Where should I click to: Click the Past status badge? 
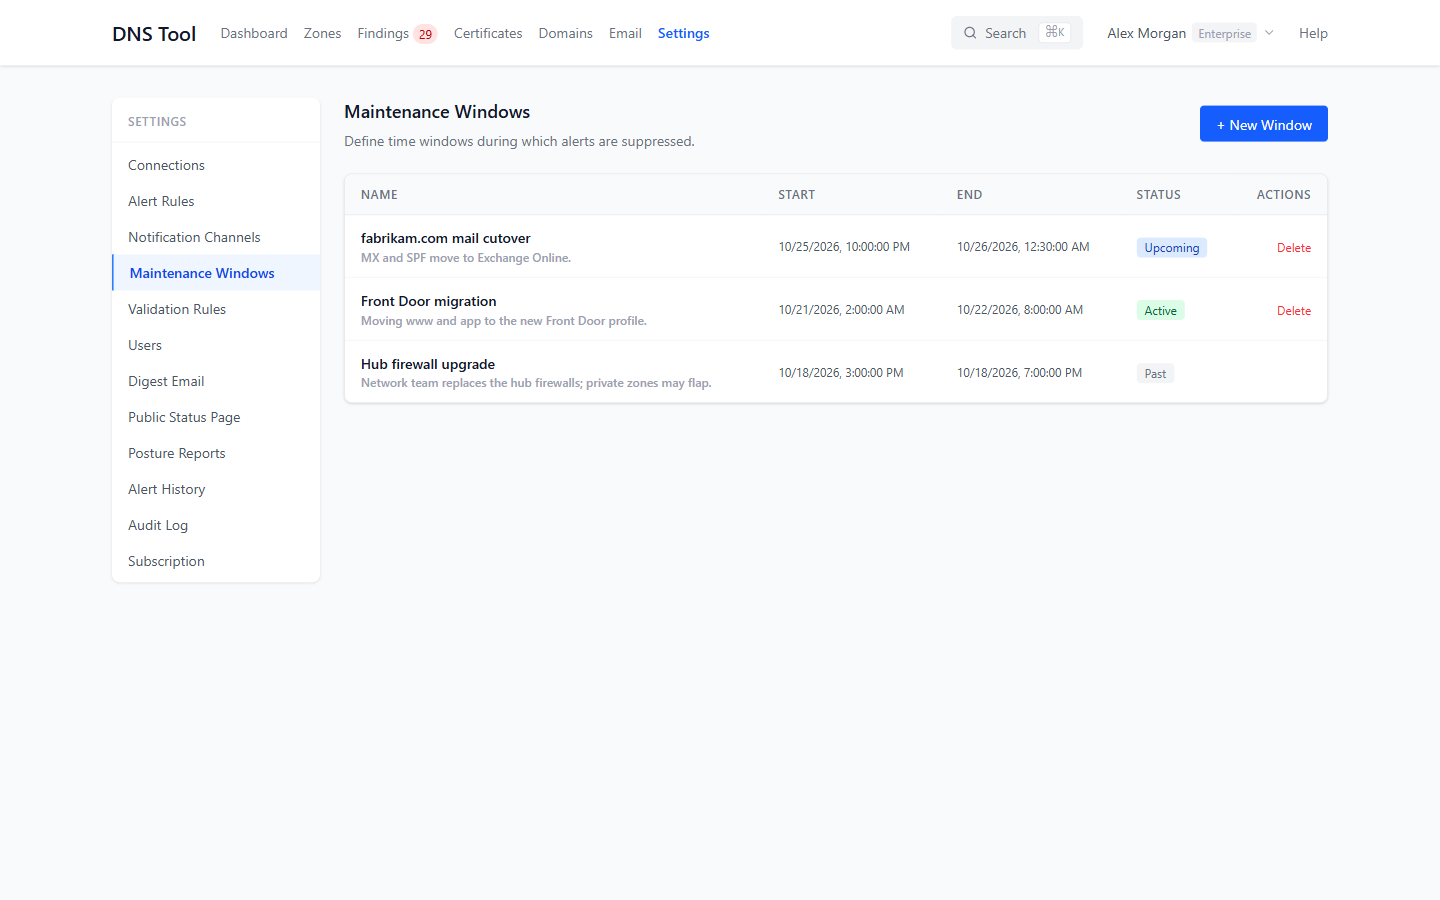click(x=1155, y=374)
